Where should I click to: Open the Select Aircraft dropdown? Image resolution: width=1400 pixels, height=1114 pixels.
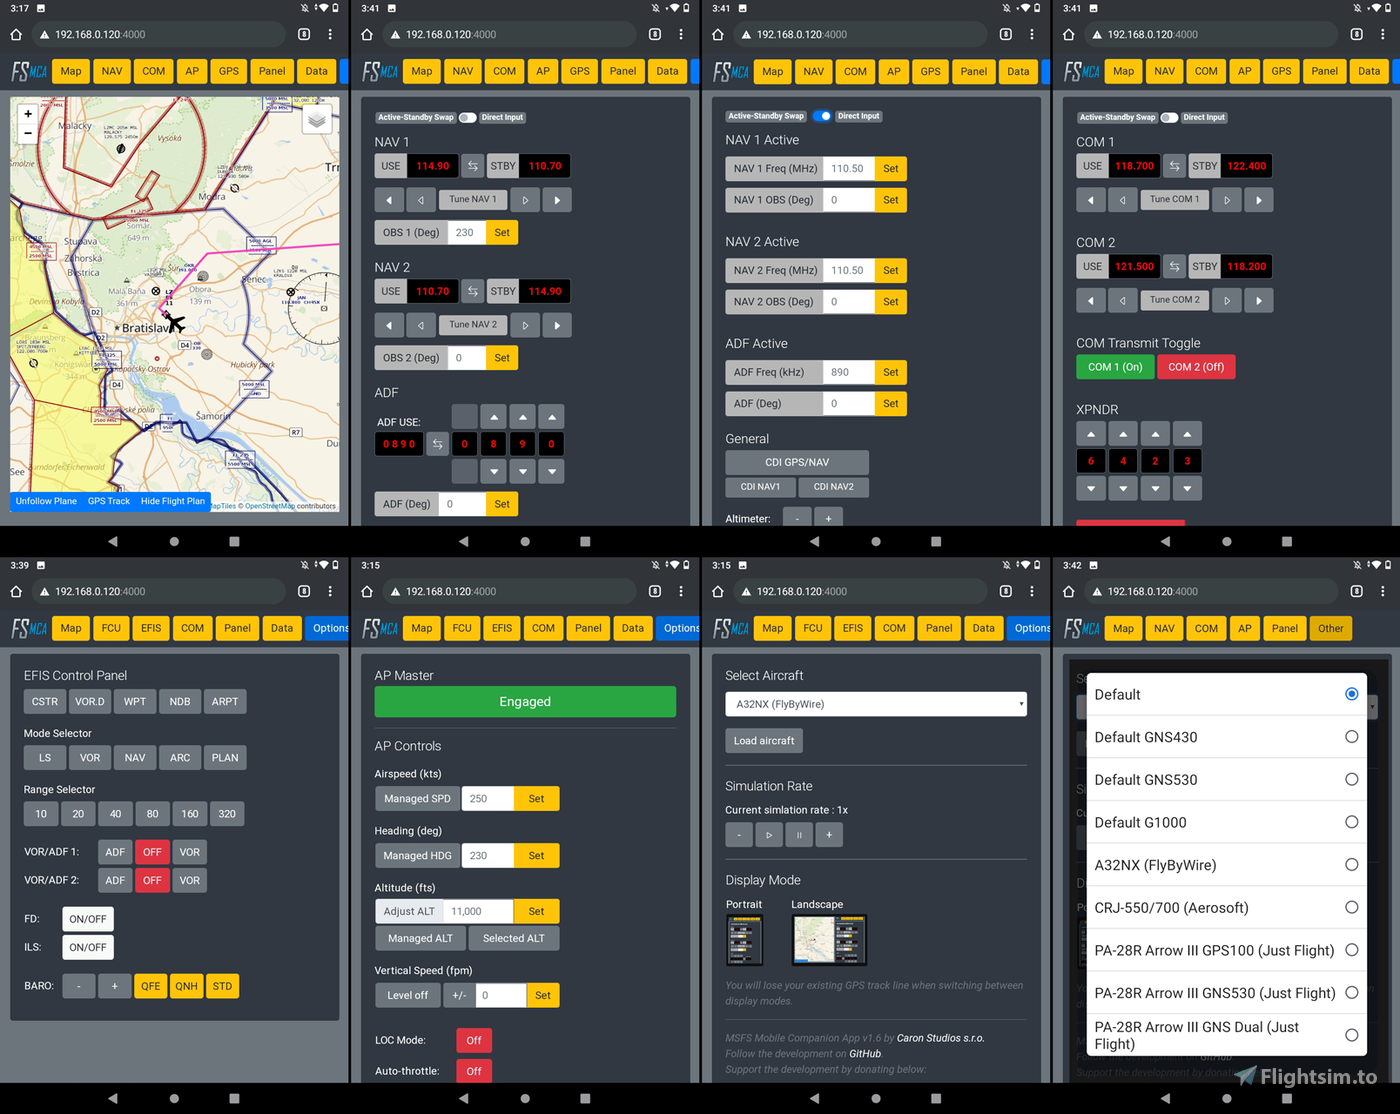click(875, 703)
